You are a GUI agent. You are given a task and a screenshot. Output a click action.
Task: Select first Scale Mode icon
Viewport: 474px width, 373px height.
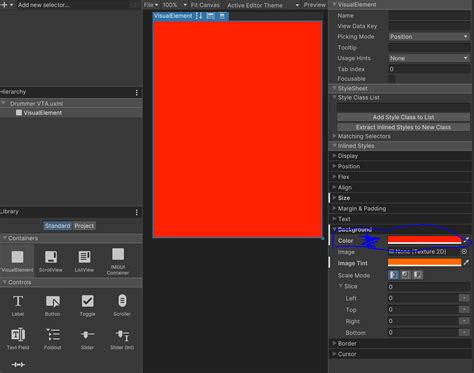coord(394,275)
